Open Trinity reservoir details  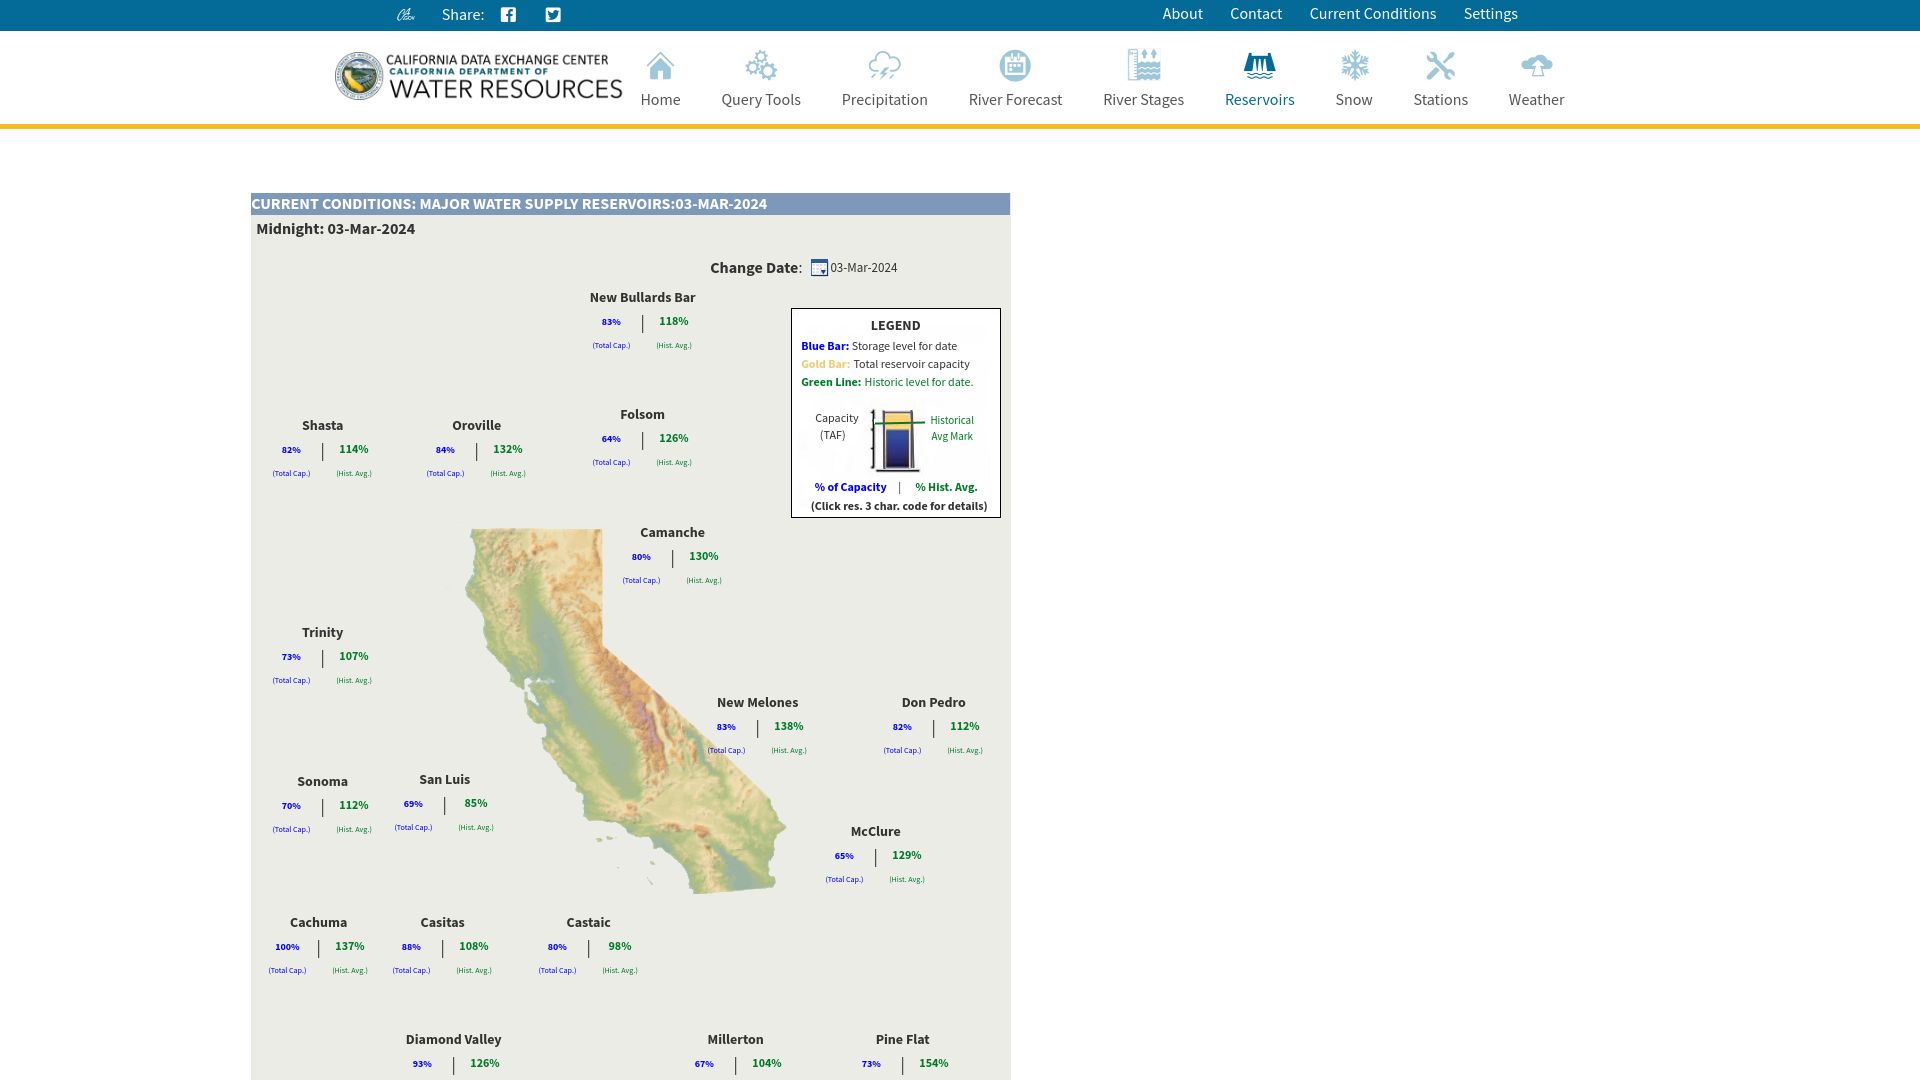[322, 633]
